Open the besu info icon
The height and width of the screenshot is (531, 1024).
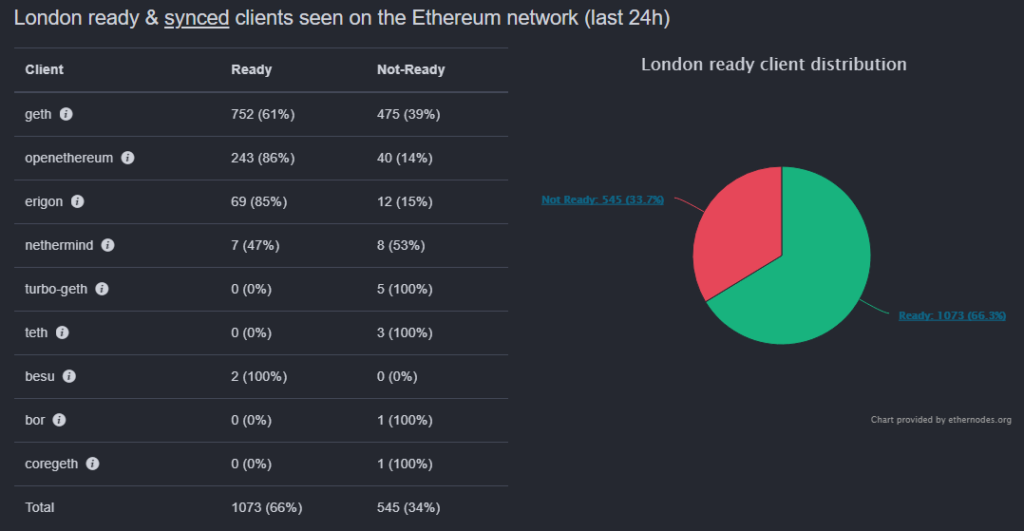click(x=69, y=377)
